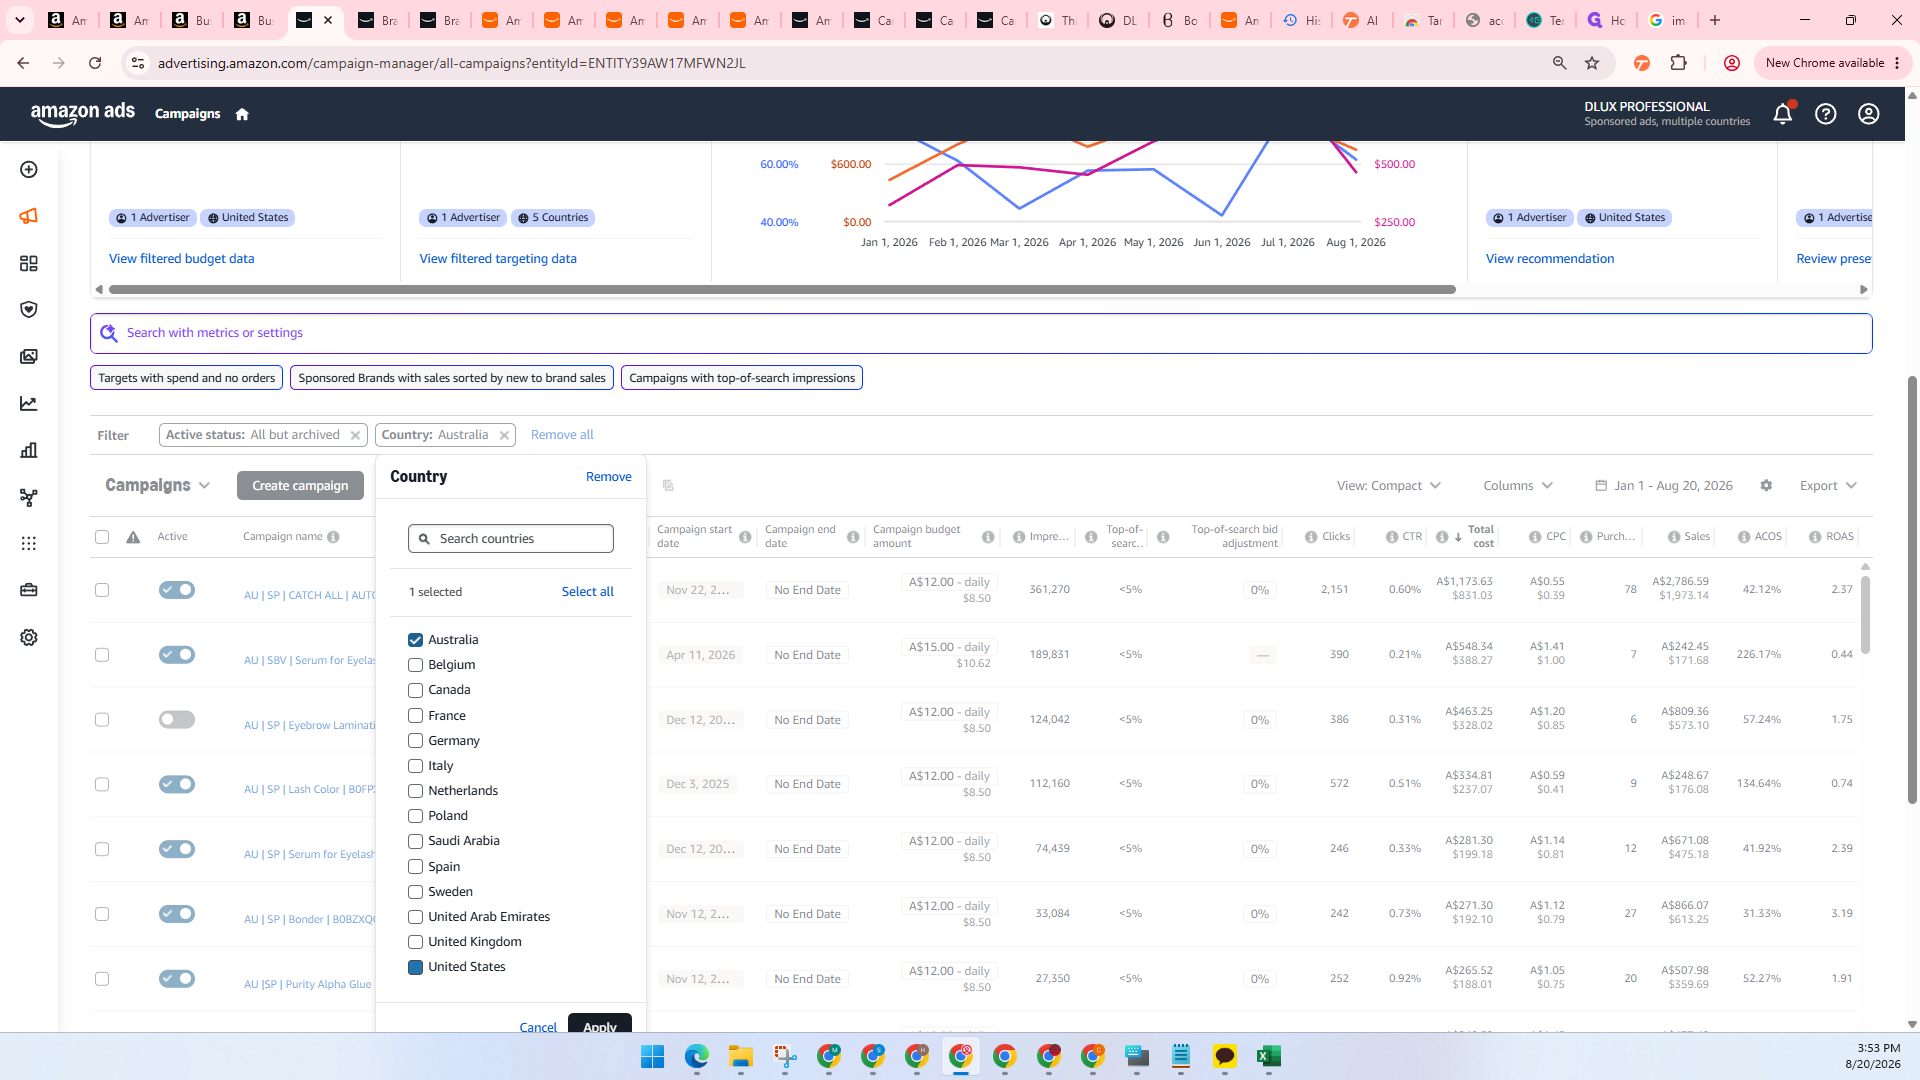The image size is (1920, 1080).
Task: Click the horizontal scrollbar under the cards
Action: click(782, 290)
